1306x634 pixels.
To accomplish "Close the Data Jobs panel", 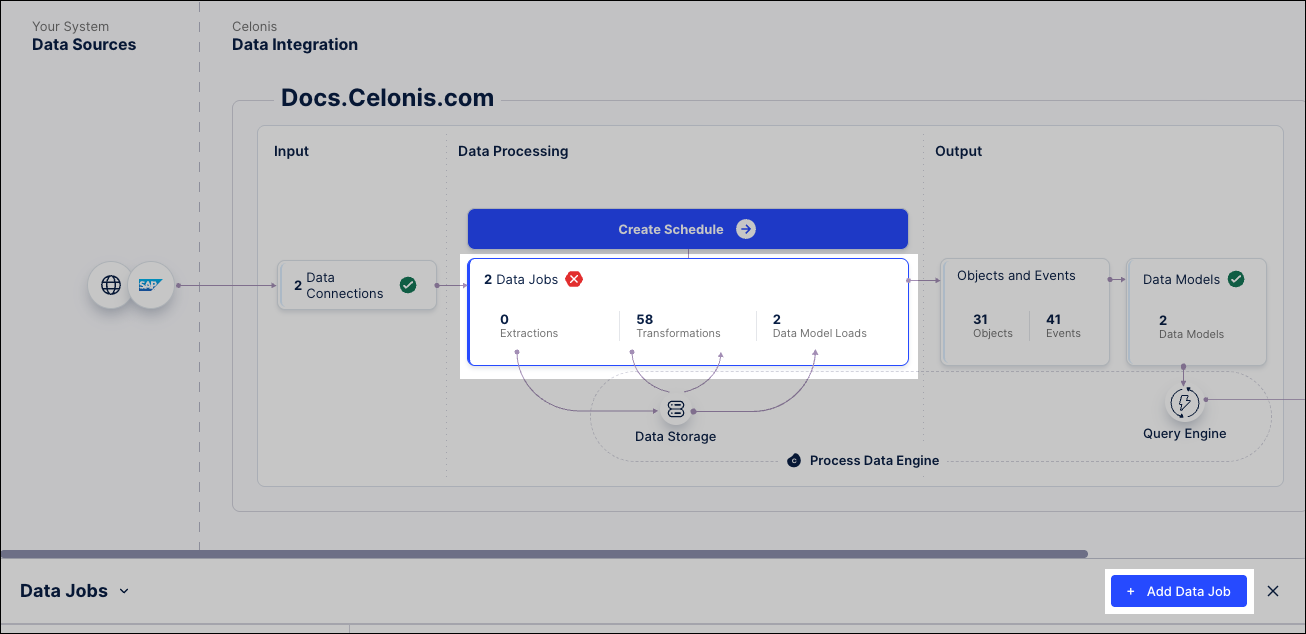I will tap(1273, 591).
